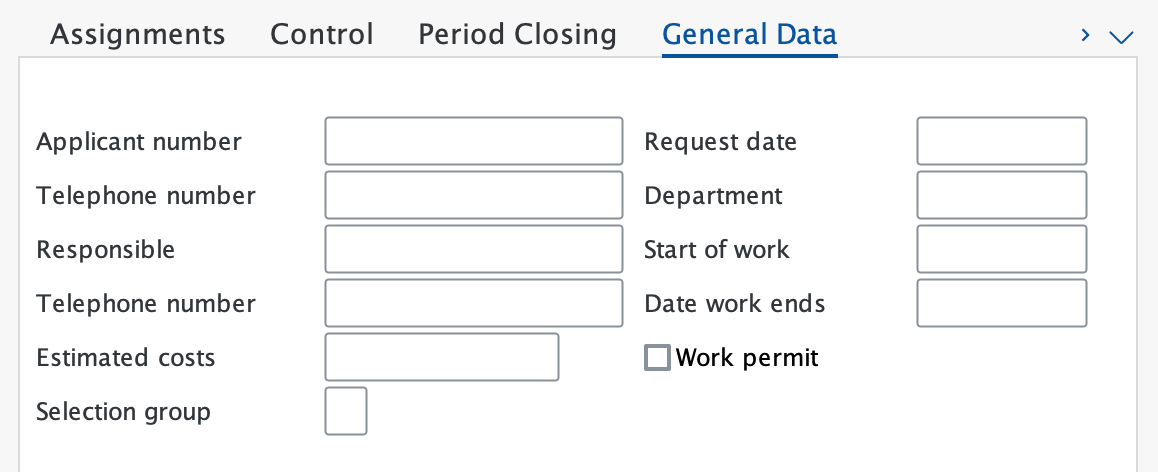1158x472 pixels.
Task: Click the "Work permit" label text
Action: click(747, 357)
